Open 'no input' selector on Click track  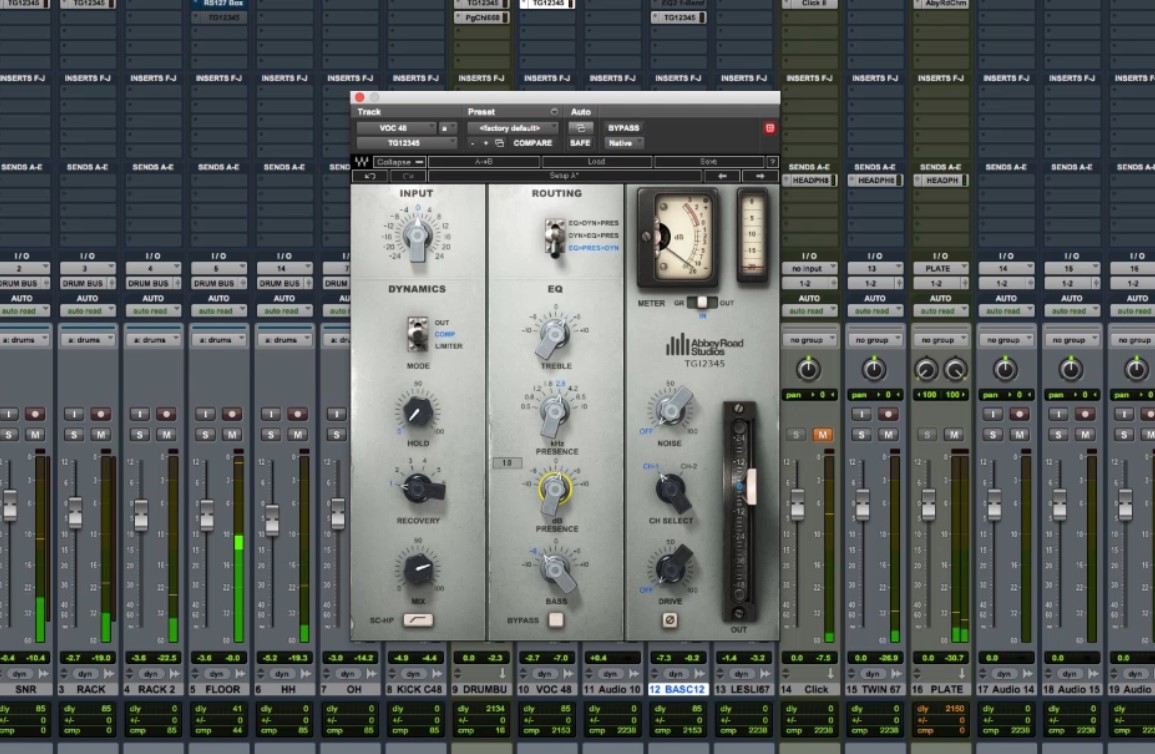click(809, 268)
